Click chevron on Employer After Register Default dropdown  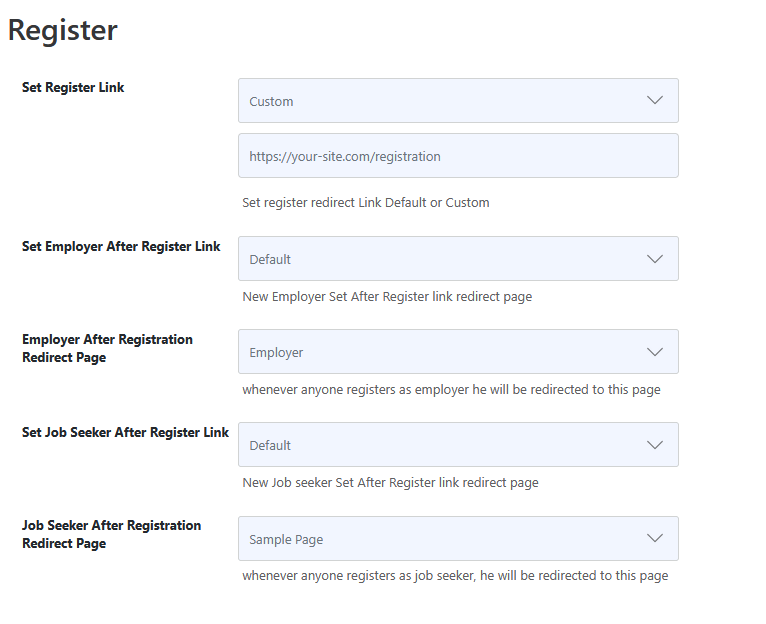(x=655, y=258)
